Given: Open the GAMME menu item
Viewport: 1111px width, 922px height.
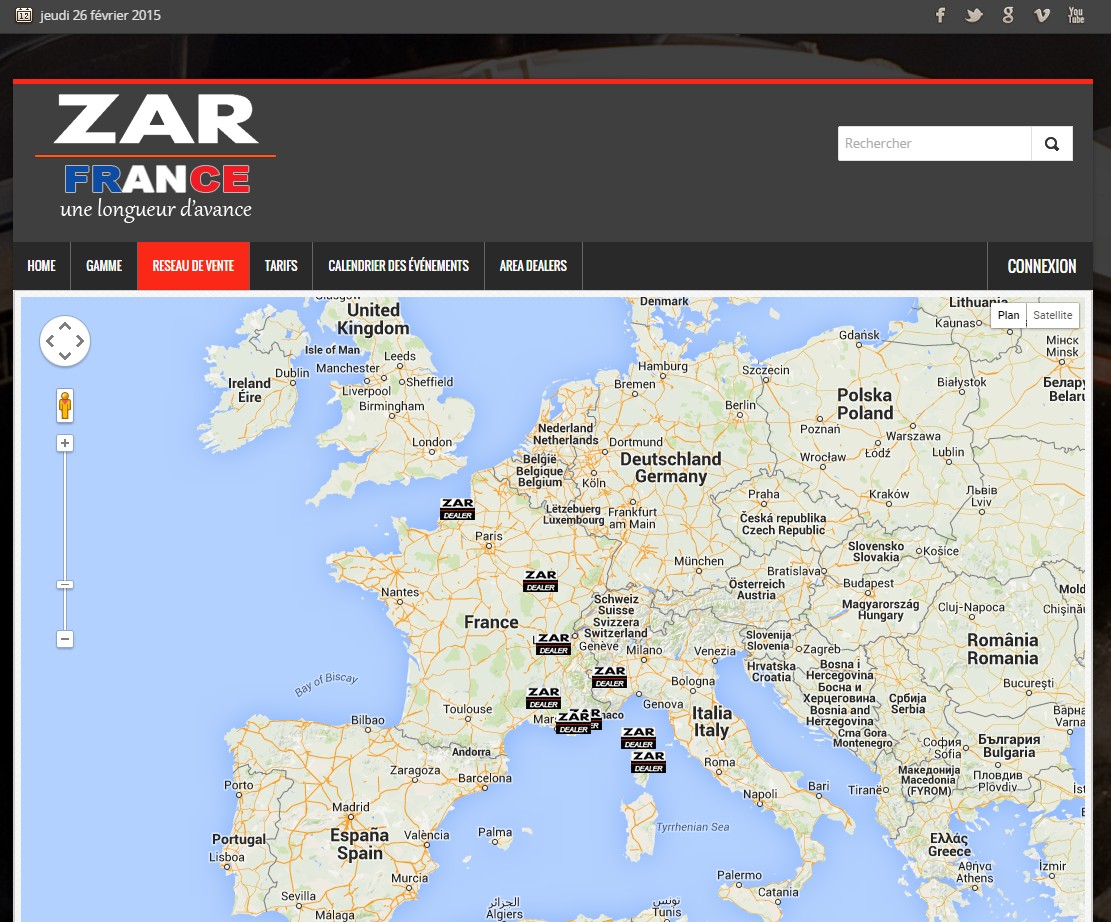Looking at the screenshot, I should pos(104,266).
